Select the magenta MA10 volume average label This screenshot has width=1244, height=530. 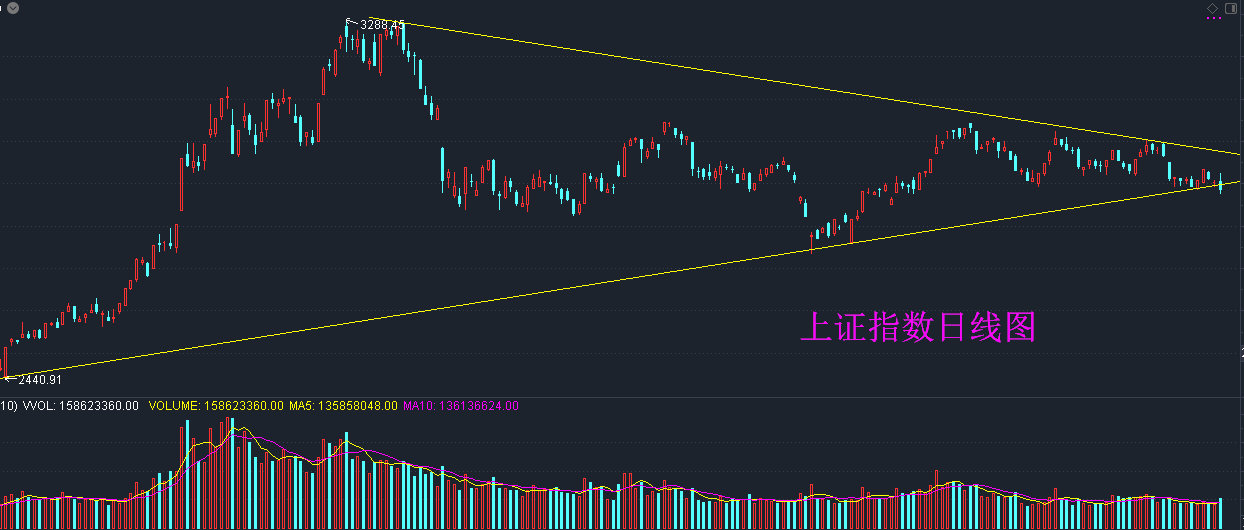tap(461, 406)
